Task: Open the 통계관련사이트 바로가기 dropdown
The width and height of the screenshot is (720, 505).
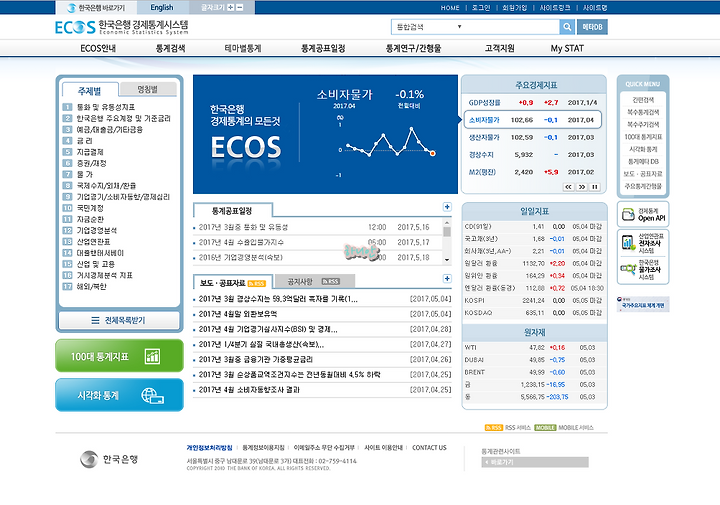Action: [535, 462]
